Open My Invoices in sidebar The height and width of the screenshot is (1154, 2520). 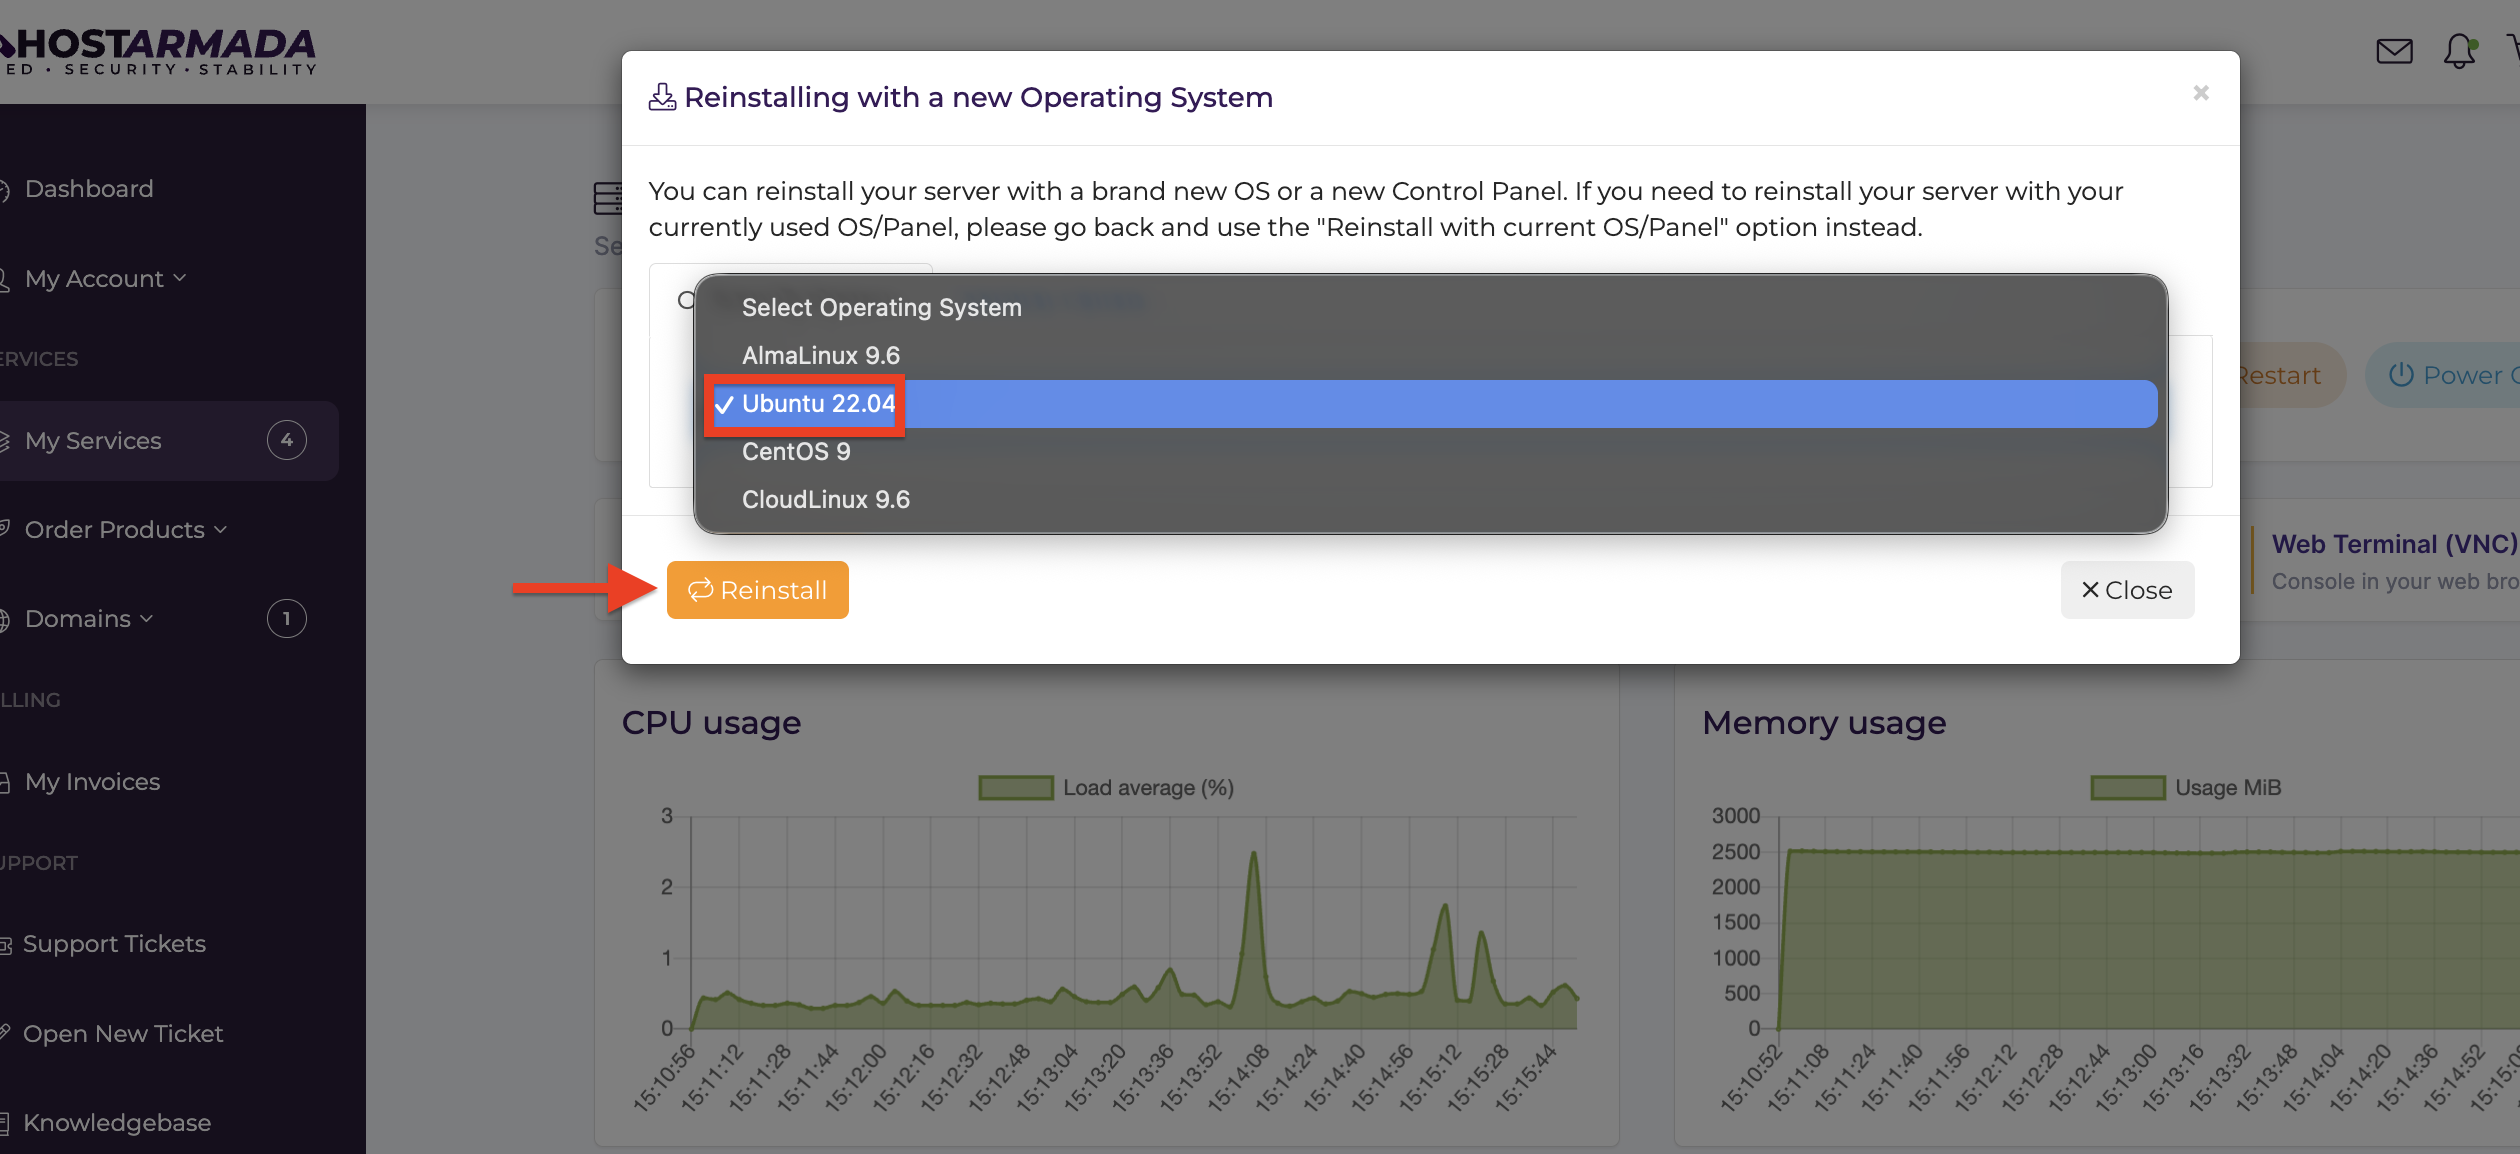[x=92, y=782]
